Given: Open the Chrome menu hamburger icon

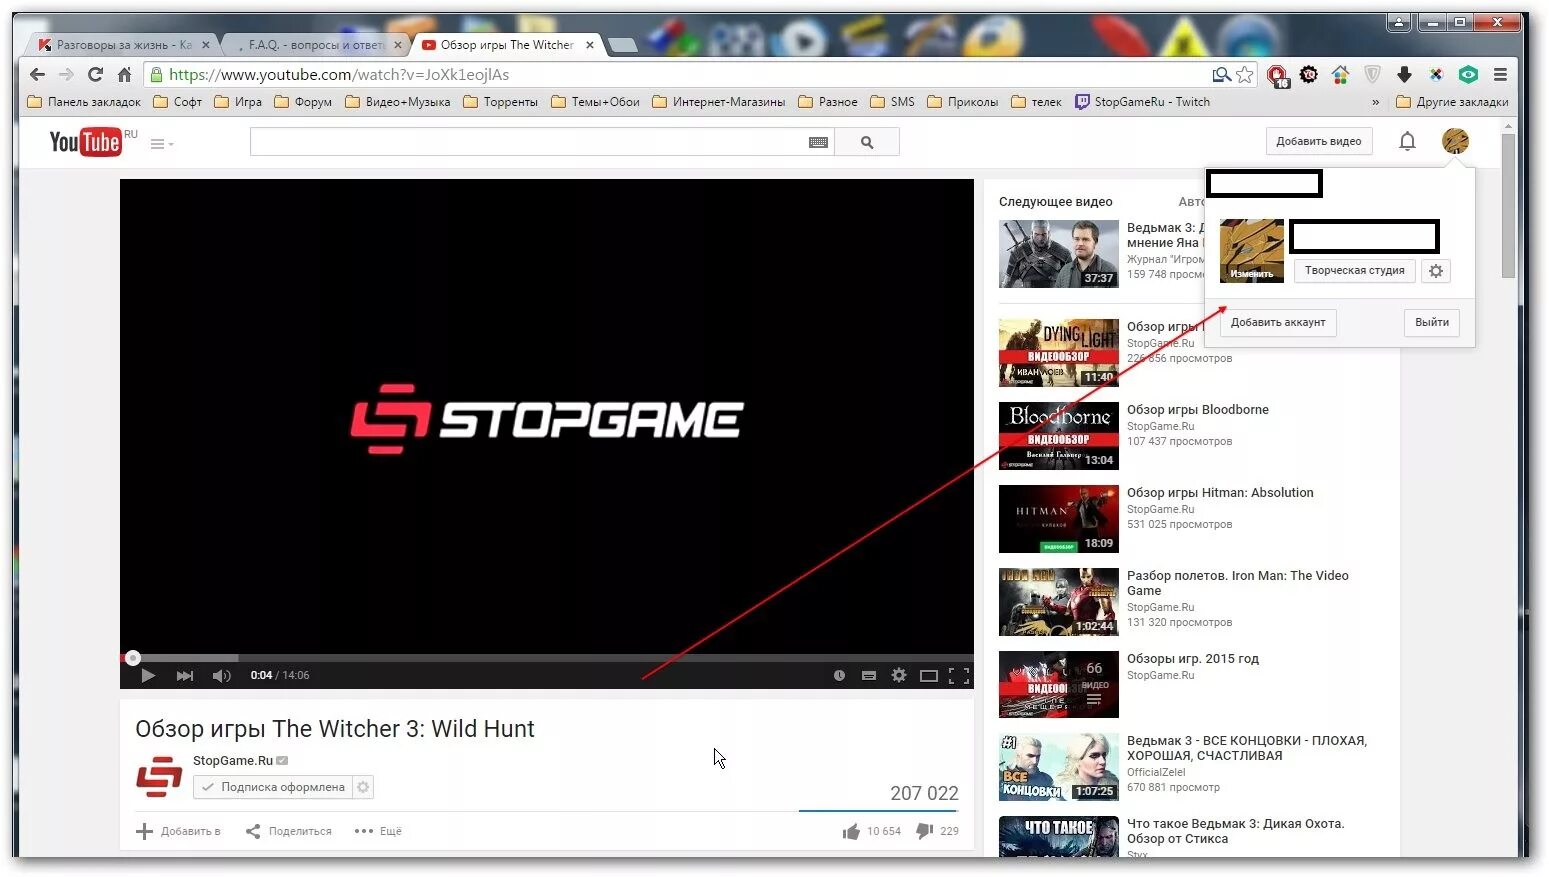Looking at the screenshot, I should pyautogui.click(x=1500, y=75).
